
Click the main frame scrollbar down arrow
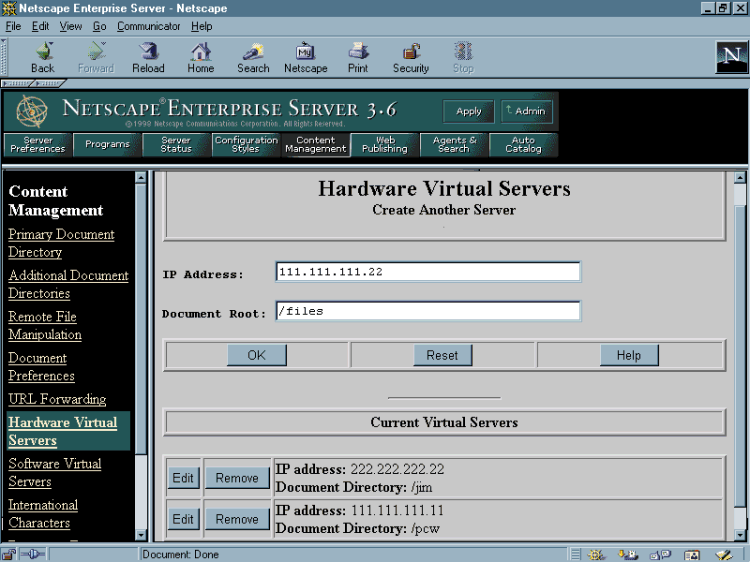[740, 535]
